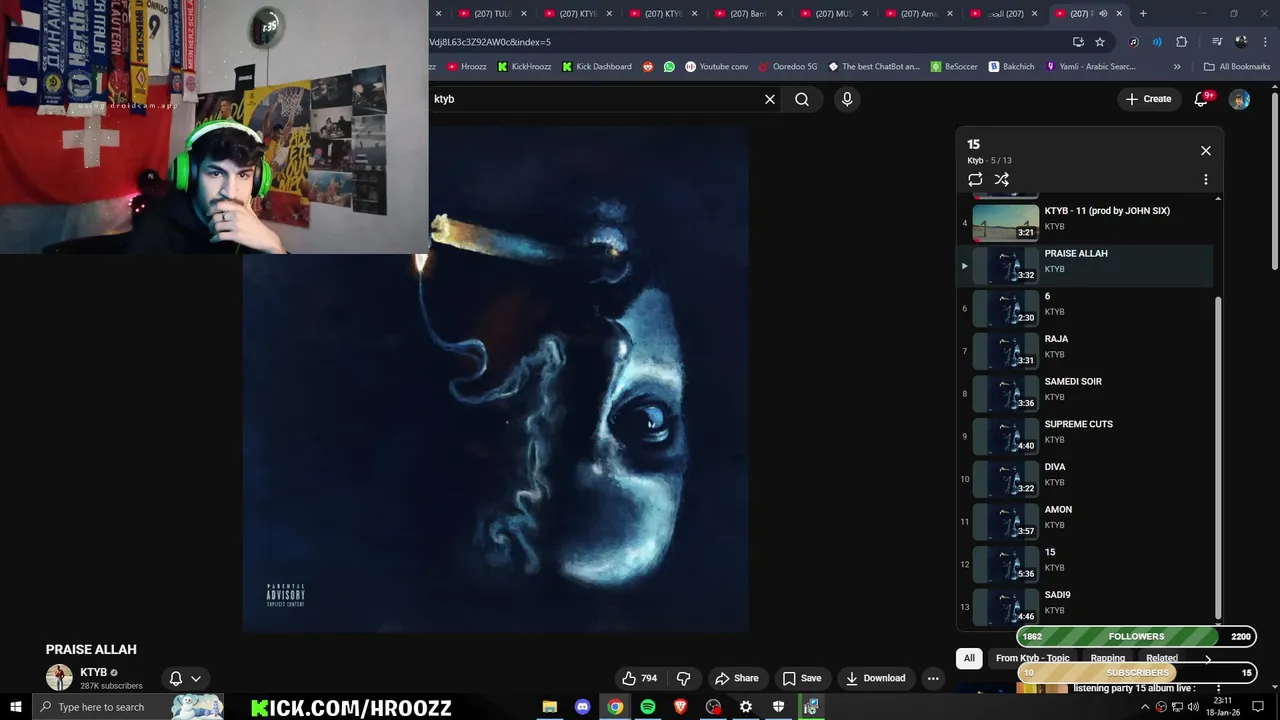Open Youtube conv bookmark
Viewport: 1280px width, 720px height.
click(x=717, y=67)
